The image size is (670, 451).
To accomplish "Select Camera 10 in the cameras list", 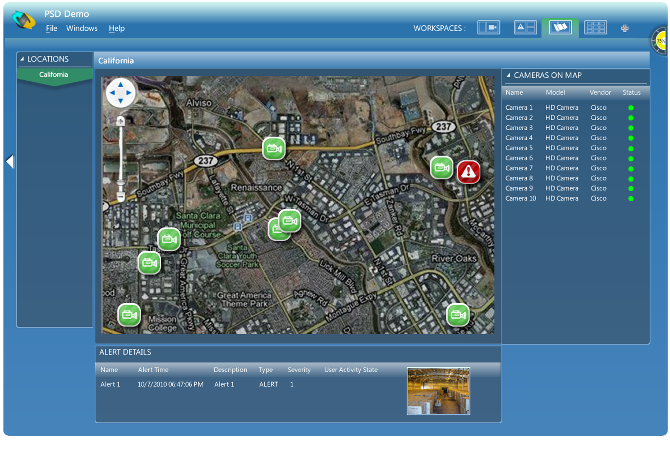I will click(x=520, y=198).
